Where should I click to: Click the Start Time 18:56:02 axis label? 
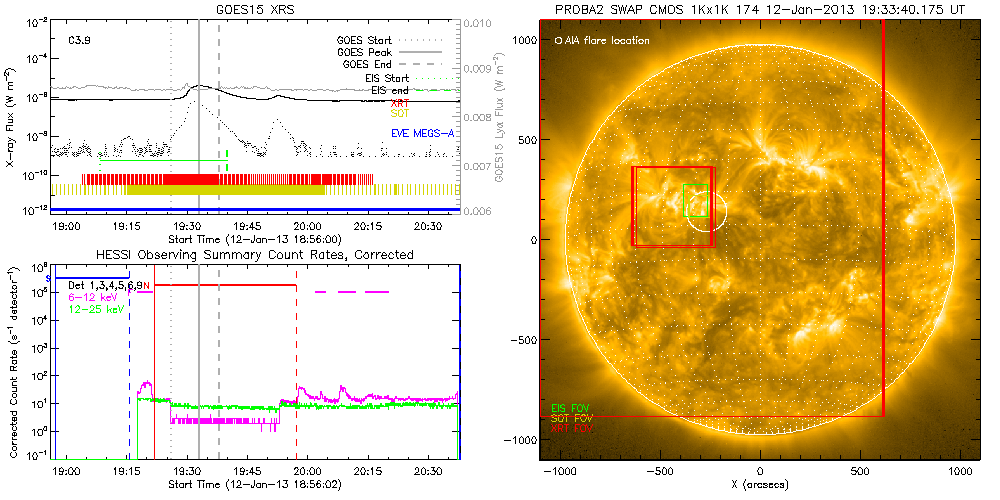[255, 485]
